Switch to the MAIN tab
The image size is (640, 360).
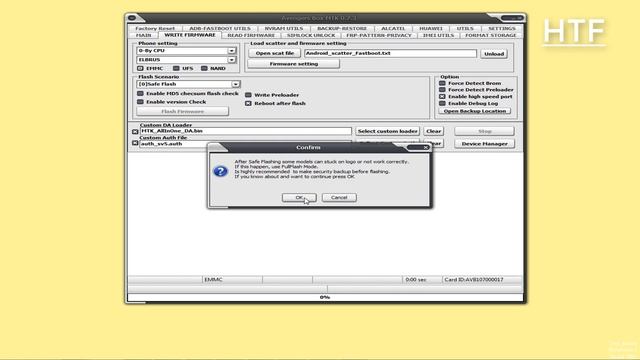pyautogui.click(x=143, y=36)
